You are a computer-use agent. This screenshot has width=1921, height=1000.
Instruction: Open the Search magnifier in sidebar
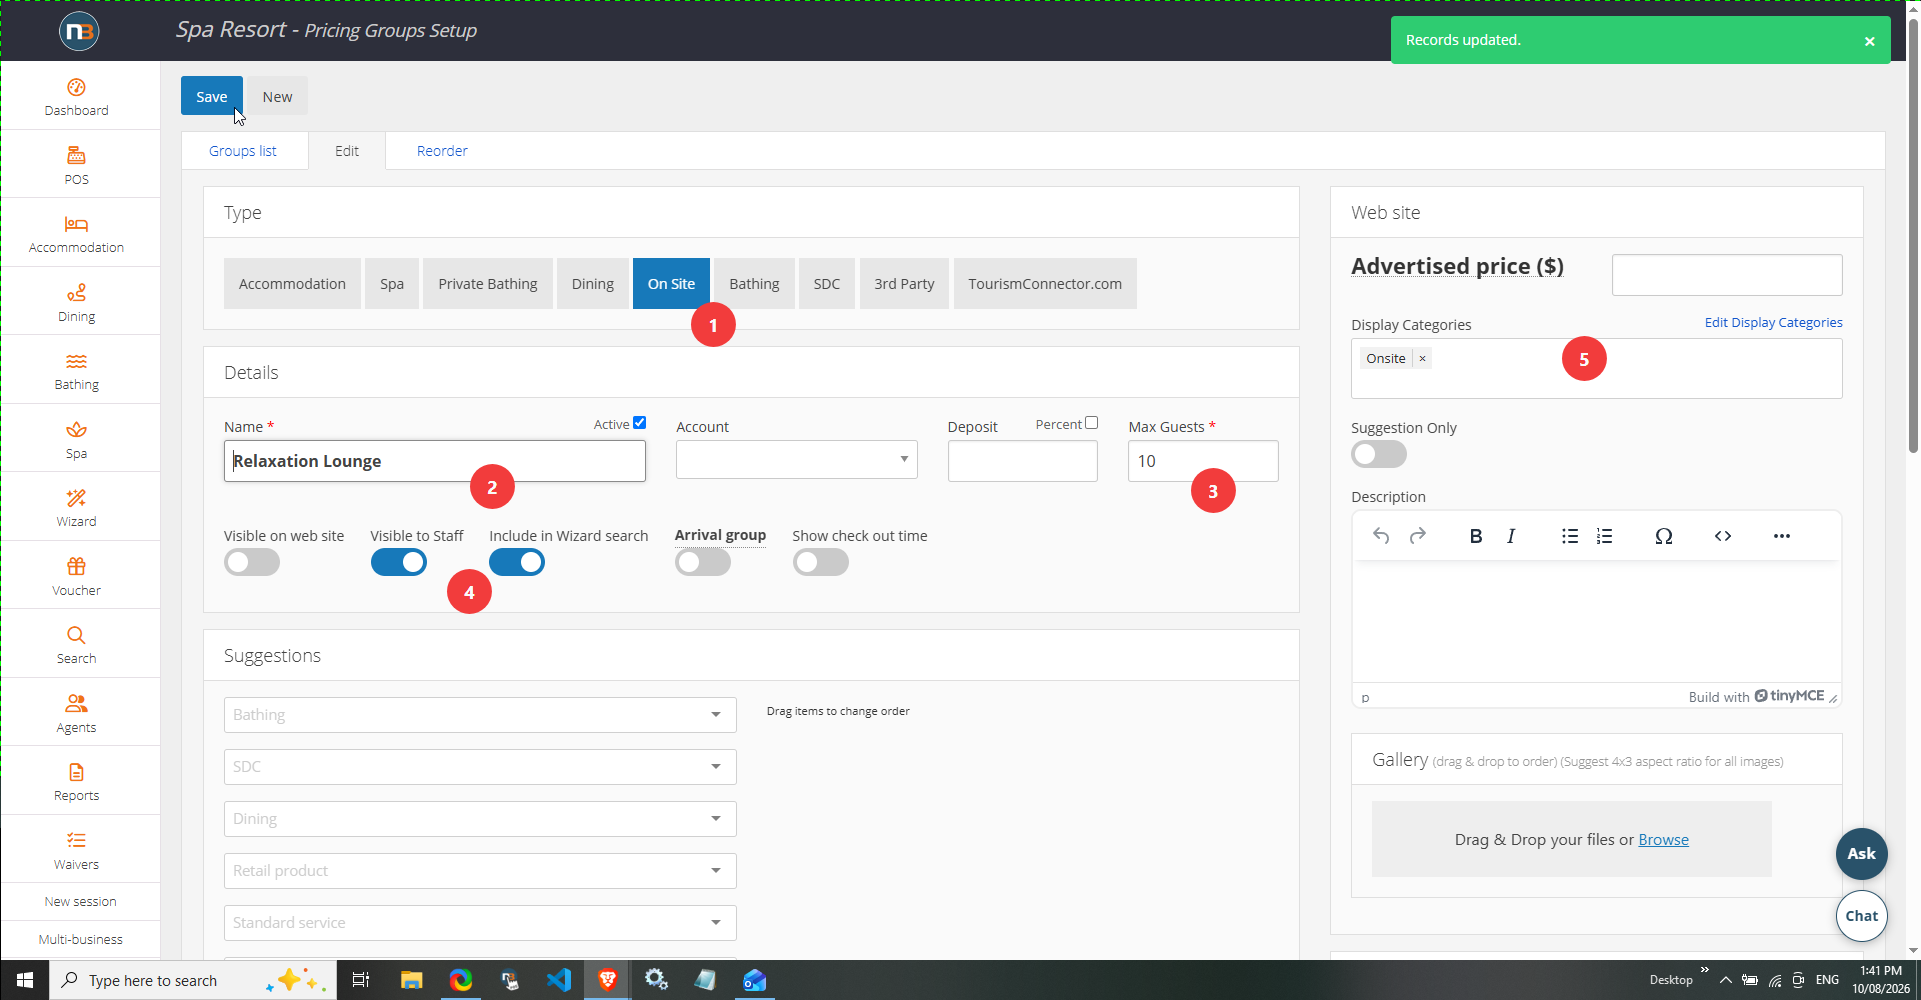click(x=76, y=635)
